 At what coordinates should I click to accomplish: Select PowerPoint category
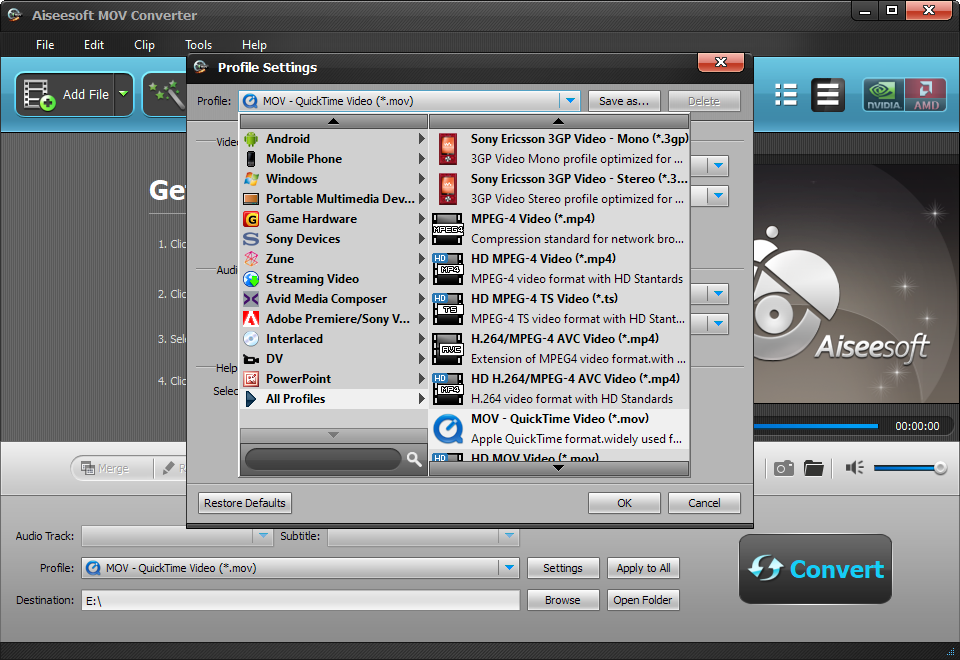pos(334,379)
